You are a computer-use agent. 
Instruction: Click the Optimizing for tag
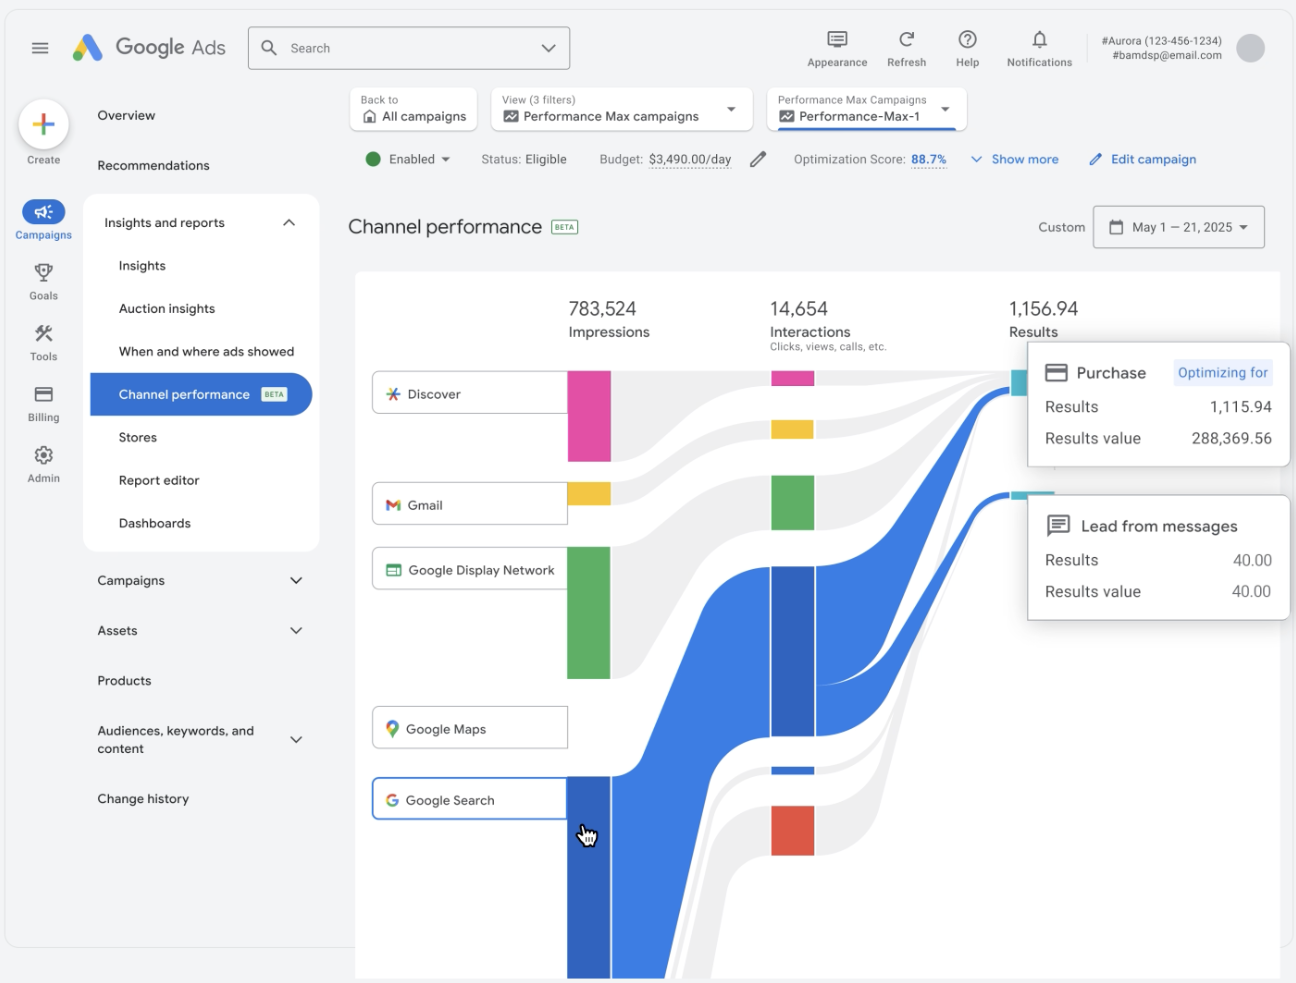1222,373
